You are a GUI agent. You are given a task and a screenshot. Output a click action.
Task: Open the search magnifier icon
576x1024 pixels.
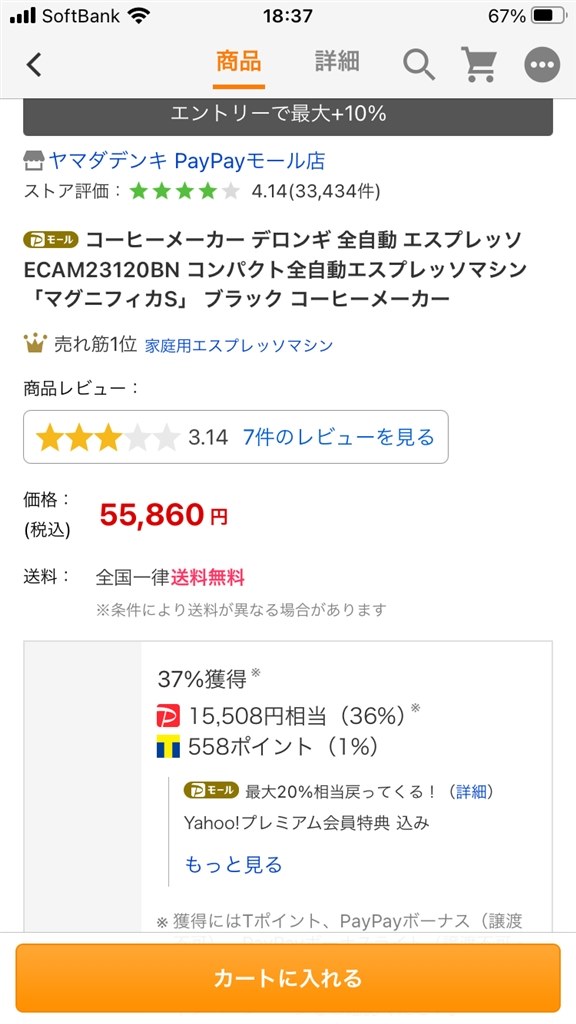(418, 64)
